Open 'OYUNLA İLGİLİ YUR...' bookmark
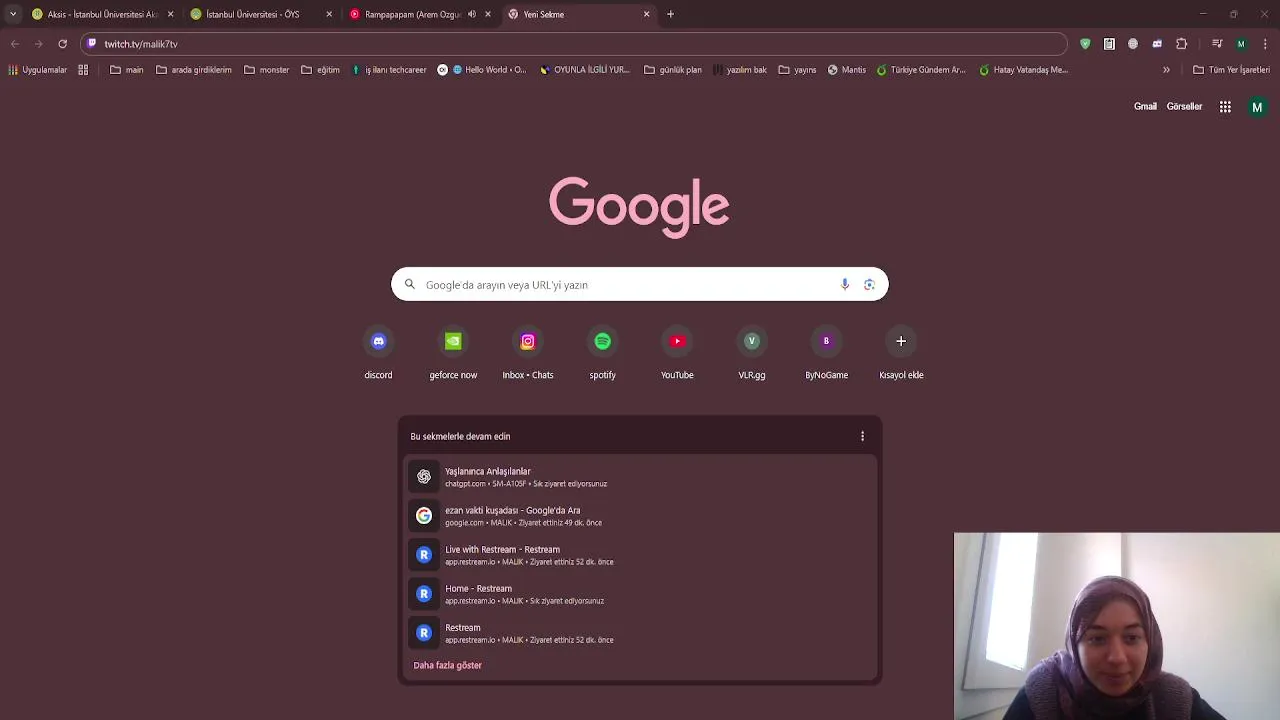The height and width of the screenshot is (720, 1280). (x=585, y=70)
